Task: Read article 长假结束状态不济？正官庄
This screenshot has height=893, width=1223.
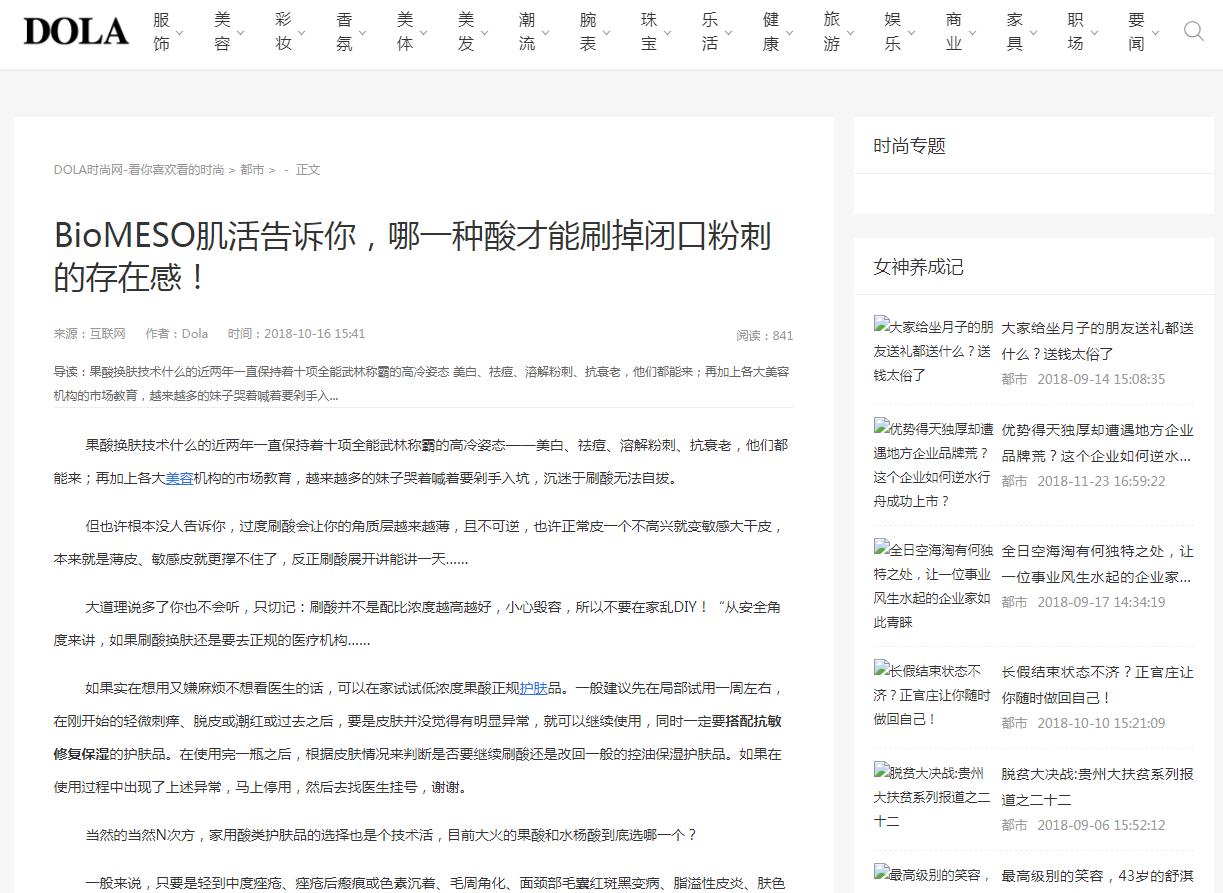Action: [x=1098, y=685]
